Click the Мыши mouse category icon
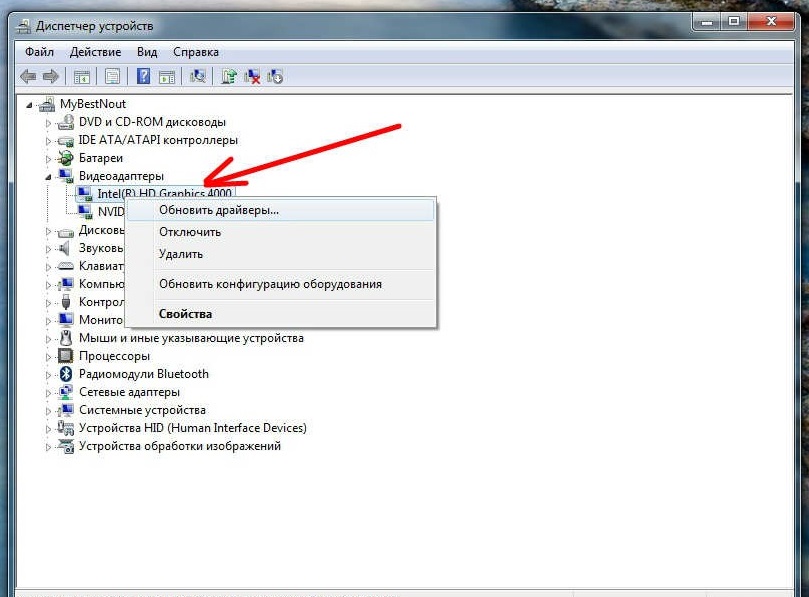The width and height of the screenshot is (809, 597). pos(66,338)
